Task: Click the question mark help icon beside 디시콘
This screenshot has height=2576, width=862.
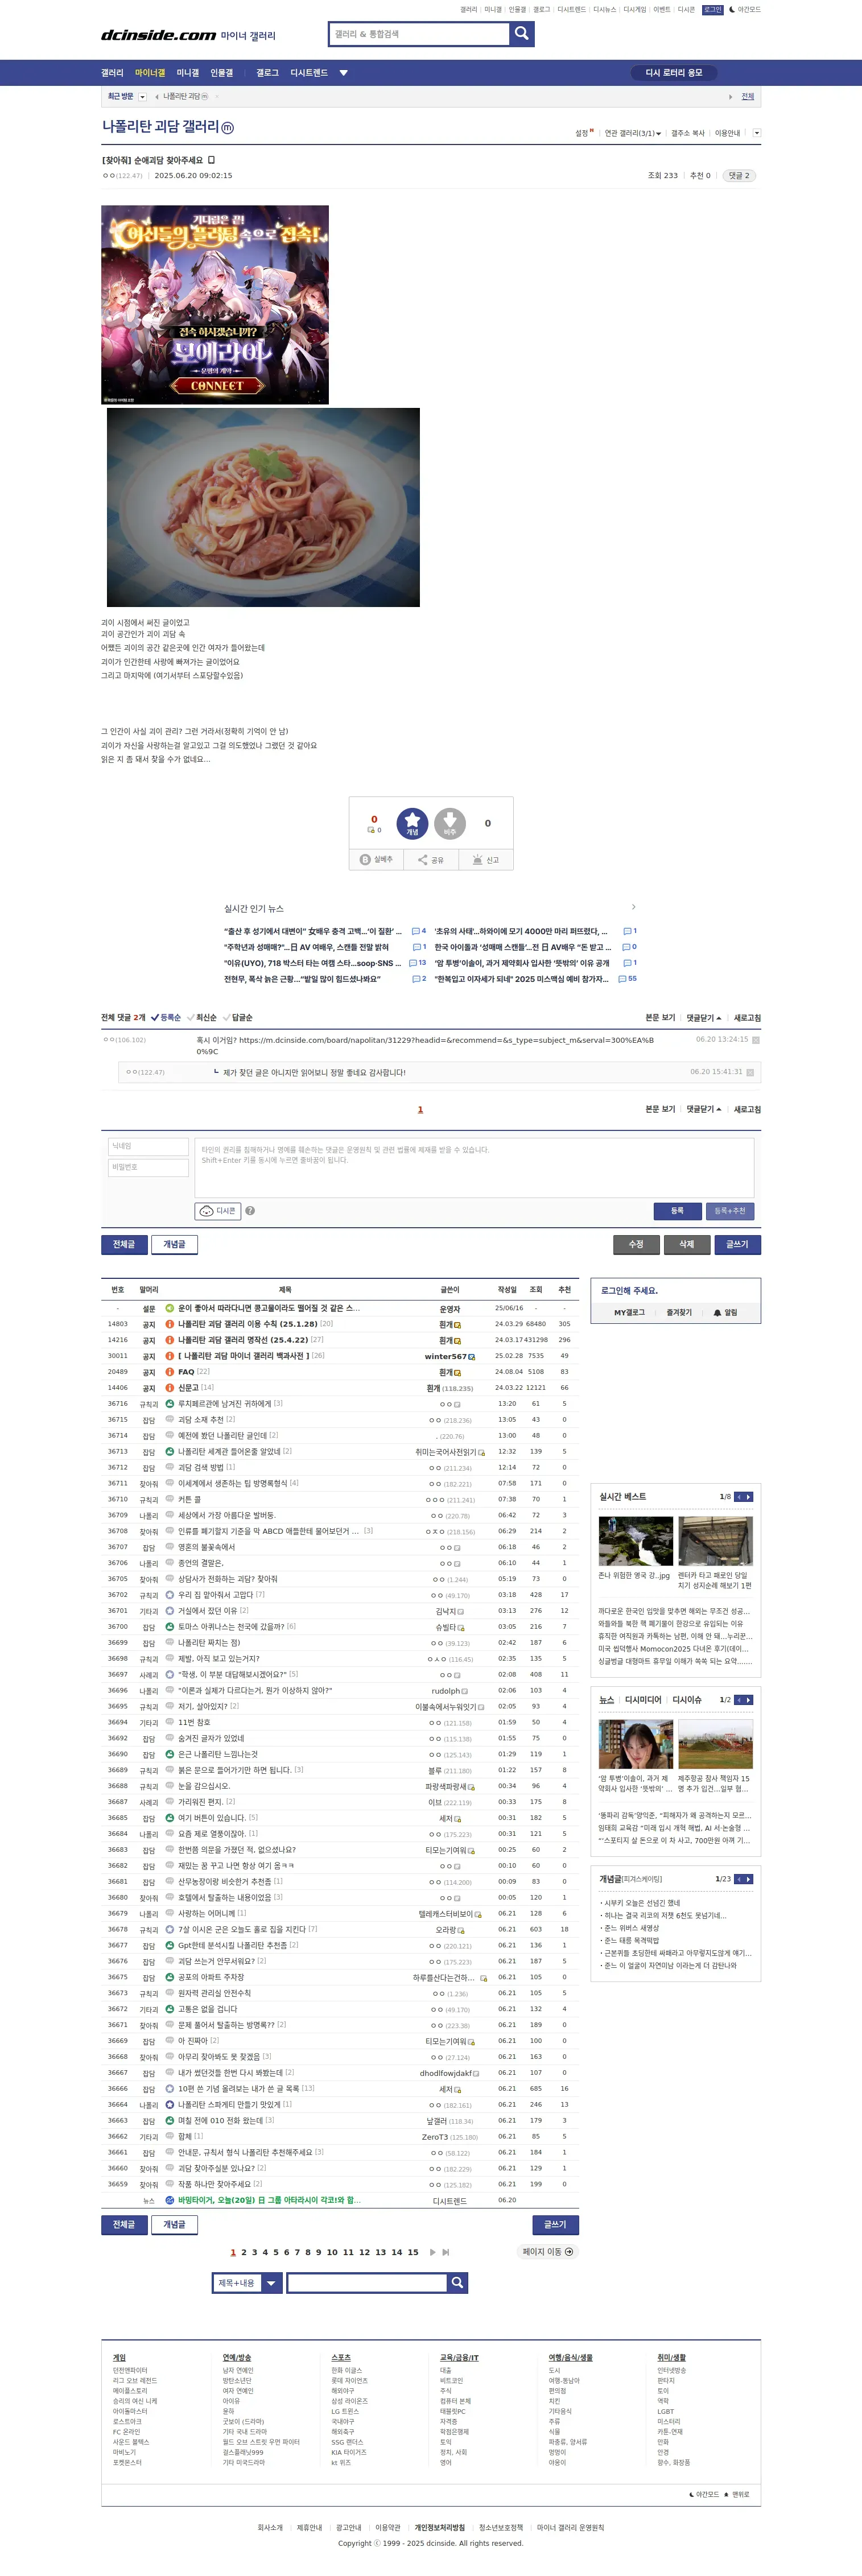Action: 250,1211
